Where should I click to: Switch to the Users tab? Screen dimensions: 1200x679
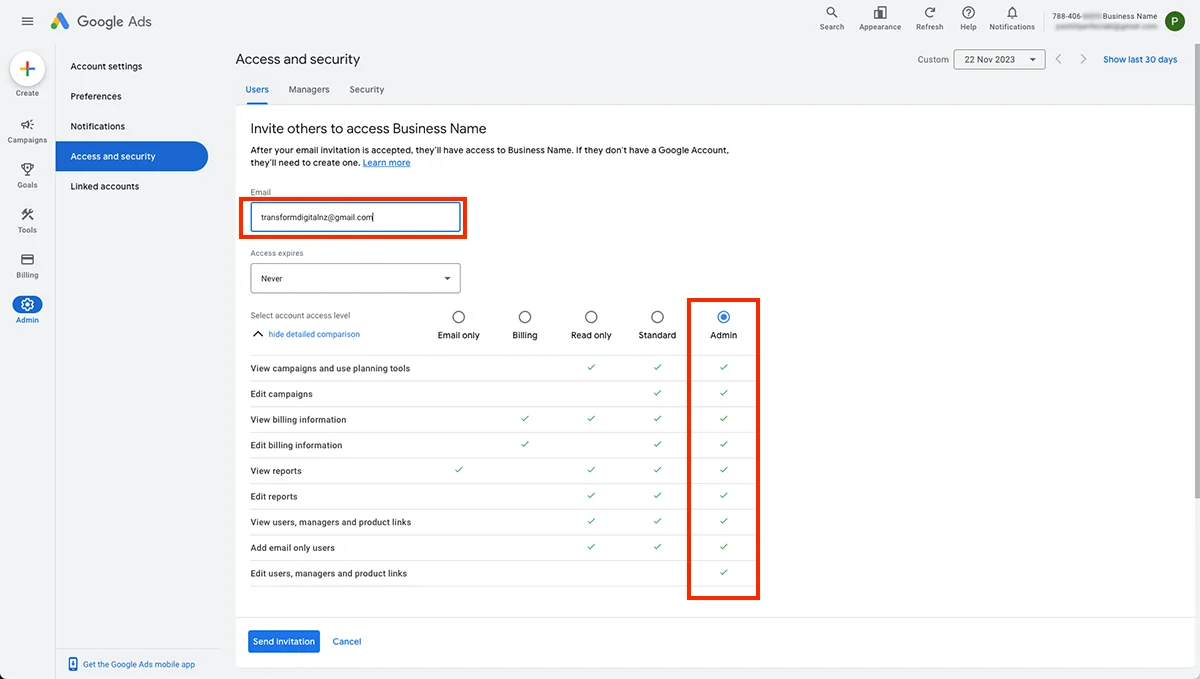click(257, 89)
